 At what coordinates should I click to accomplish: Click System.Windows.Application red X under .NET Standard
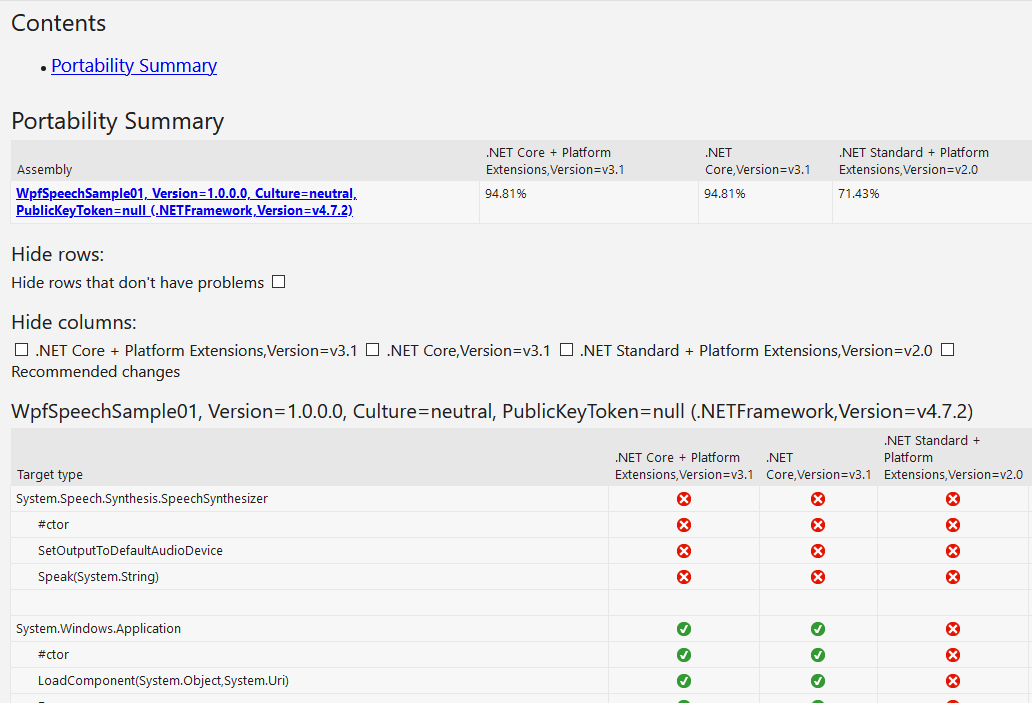[x=953, y=629]
